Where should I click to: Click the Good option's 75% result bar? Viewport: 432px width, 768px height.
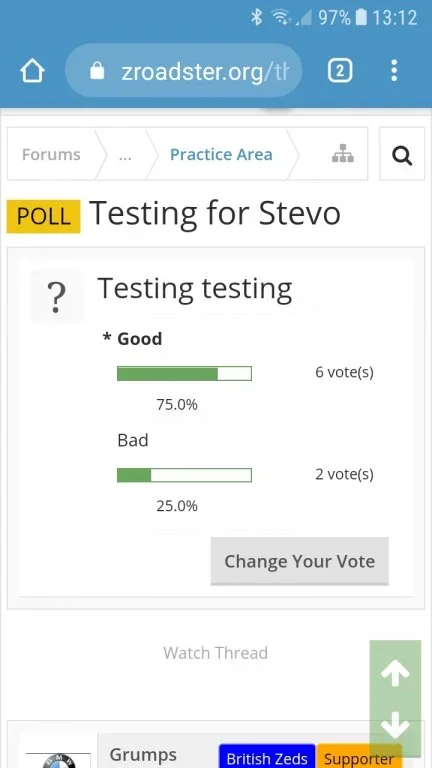tap(184, 374)
